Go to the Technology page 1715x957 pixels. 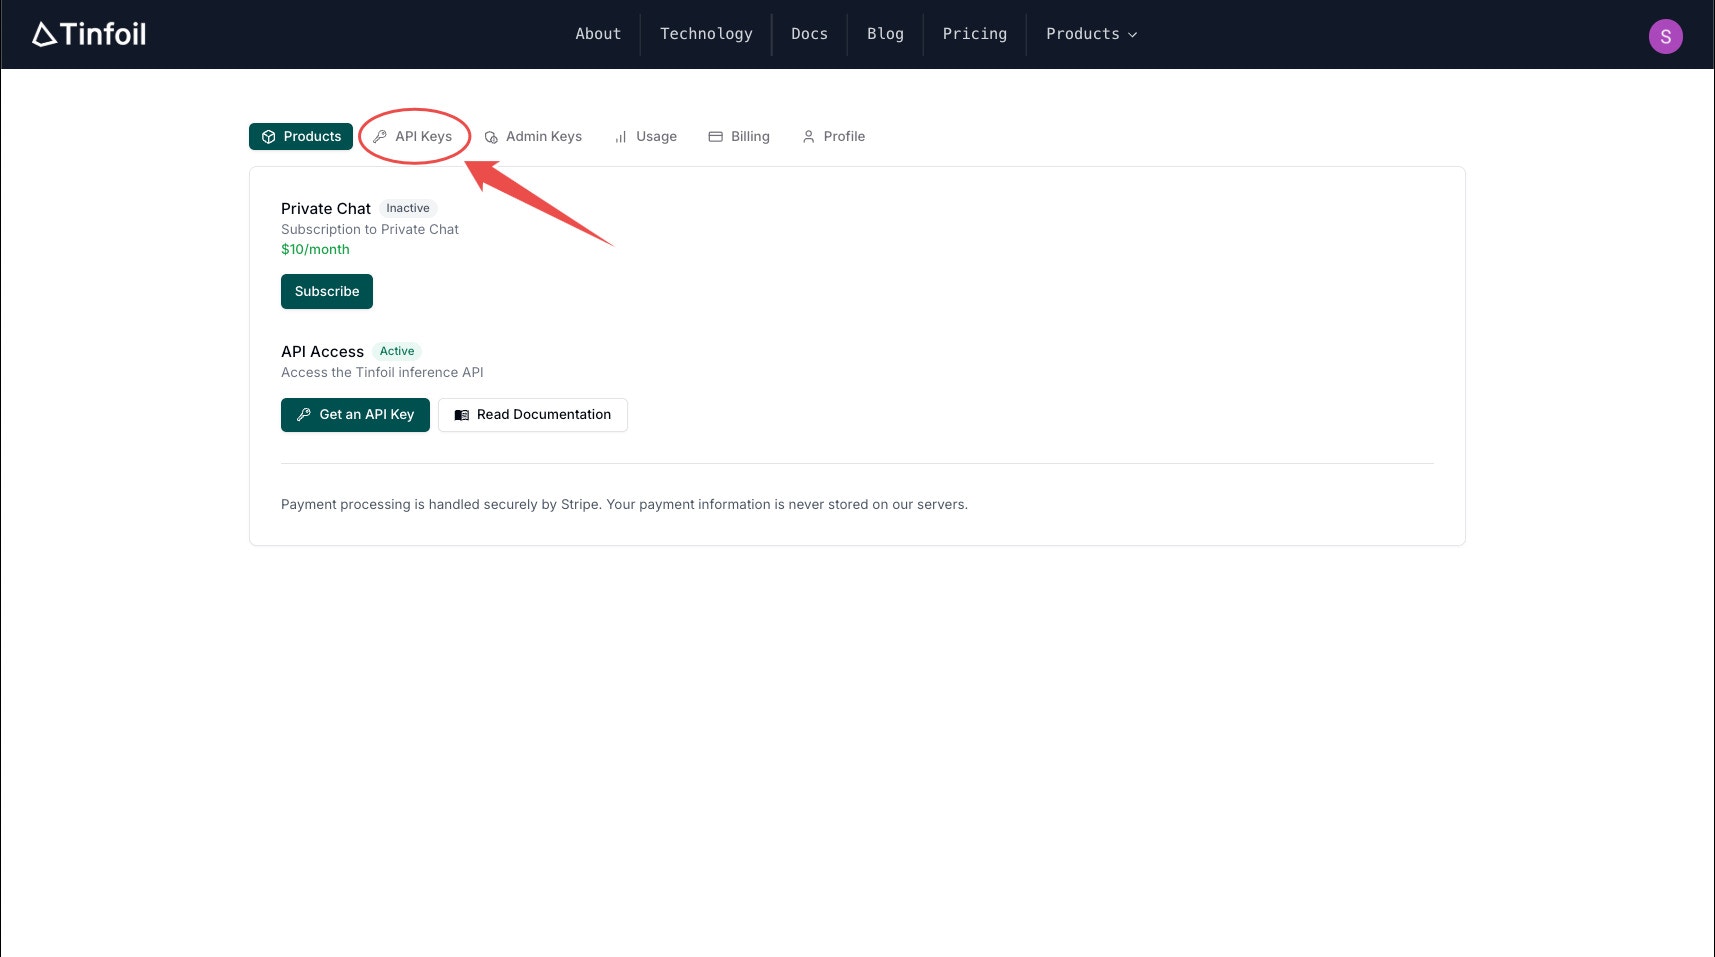[x=706, y=34]
